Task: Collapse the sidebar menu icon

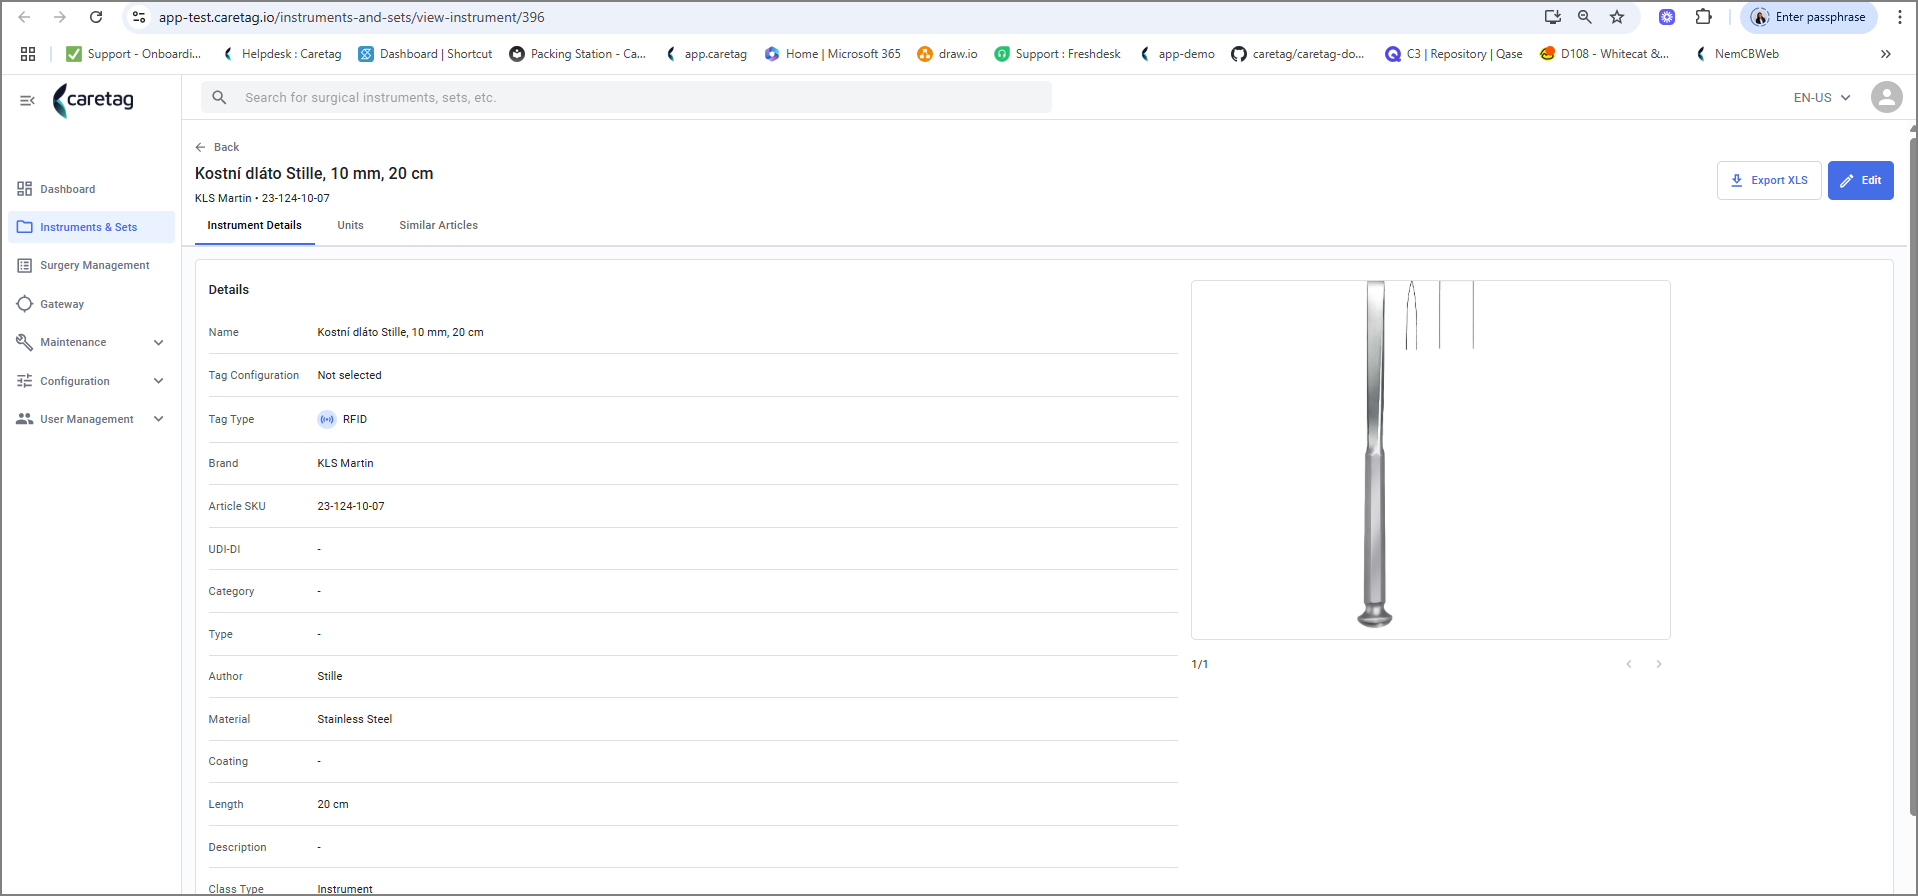Action: 27,100
